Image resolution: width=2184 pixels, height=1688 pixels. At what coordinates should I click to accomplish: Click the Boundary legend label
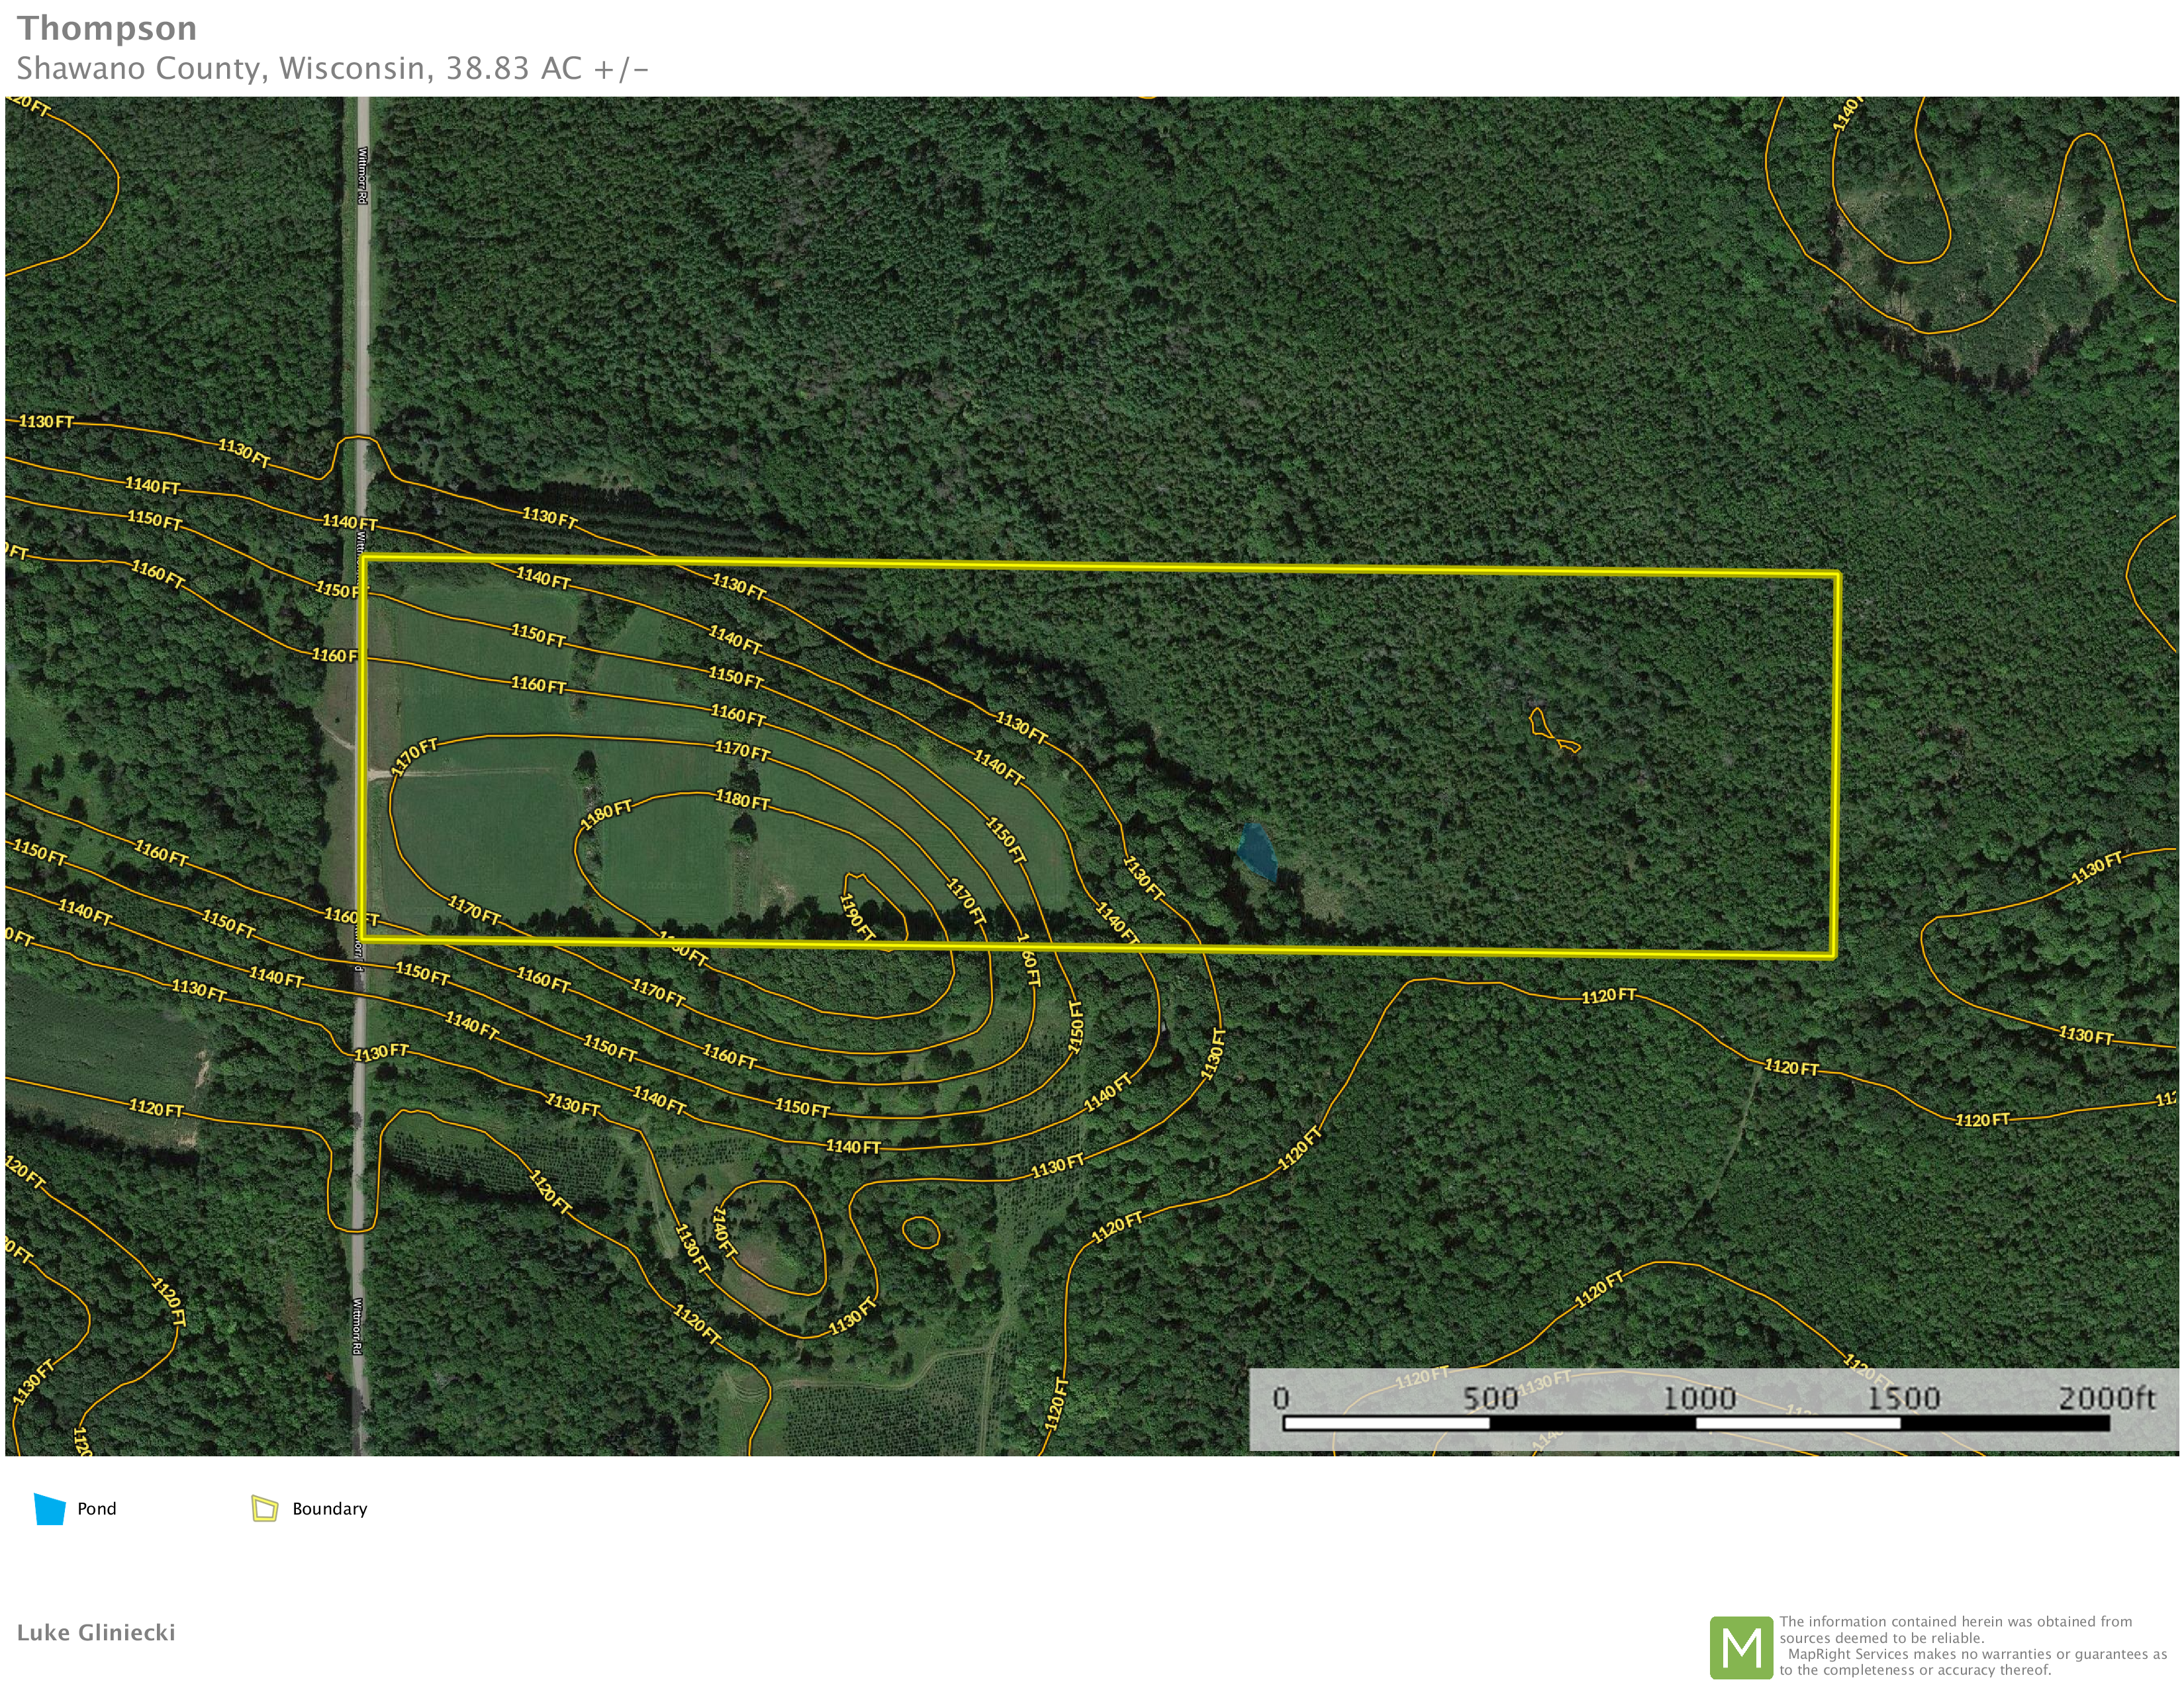click(x=329, y=1509)
